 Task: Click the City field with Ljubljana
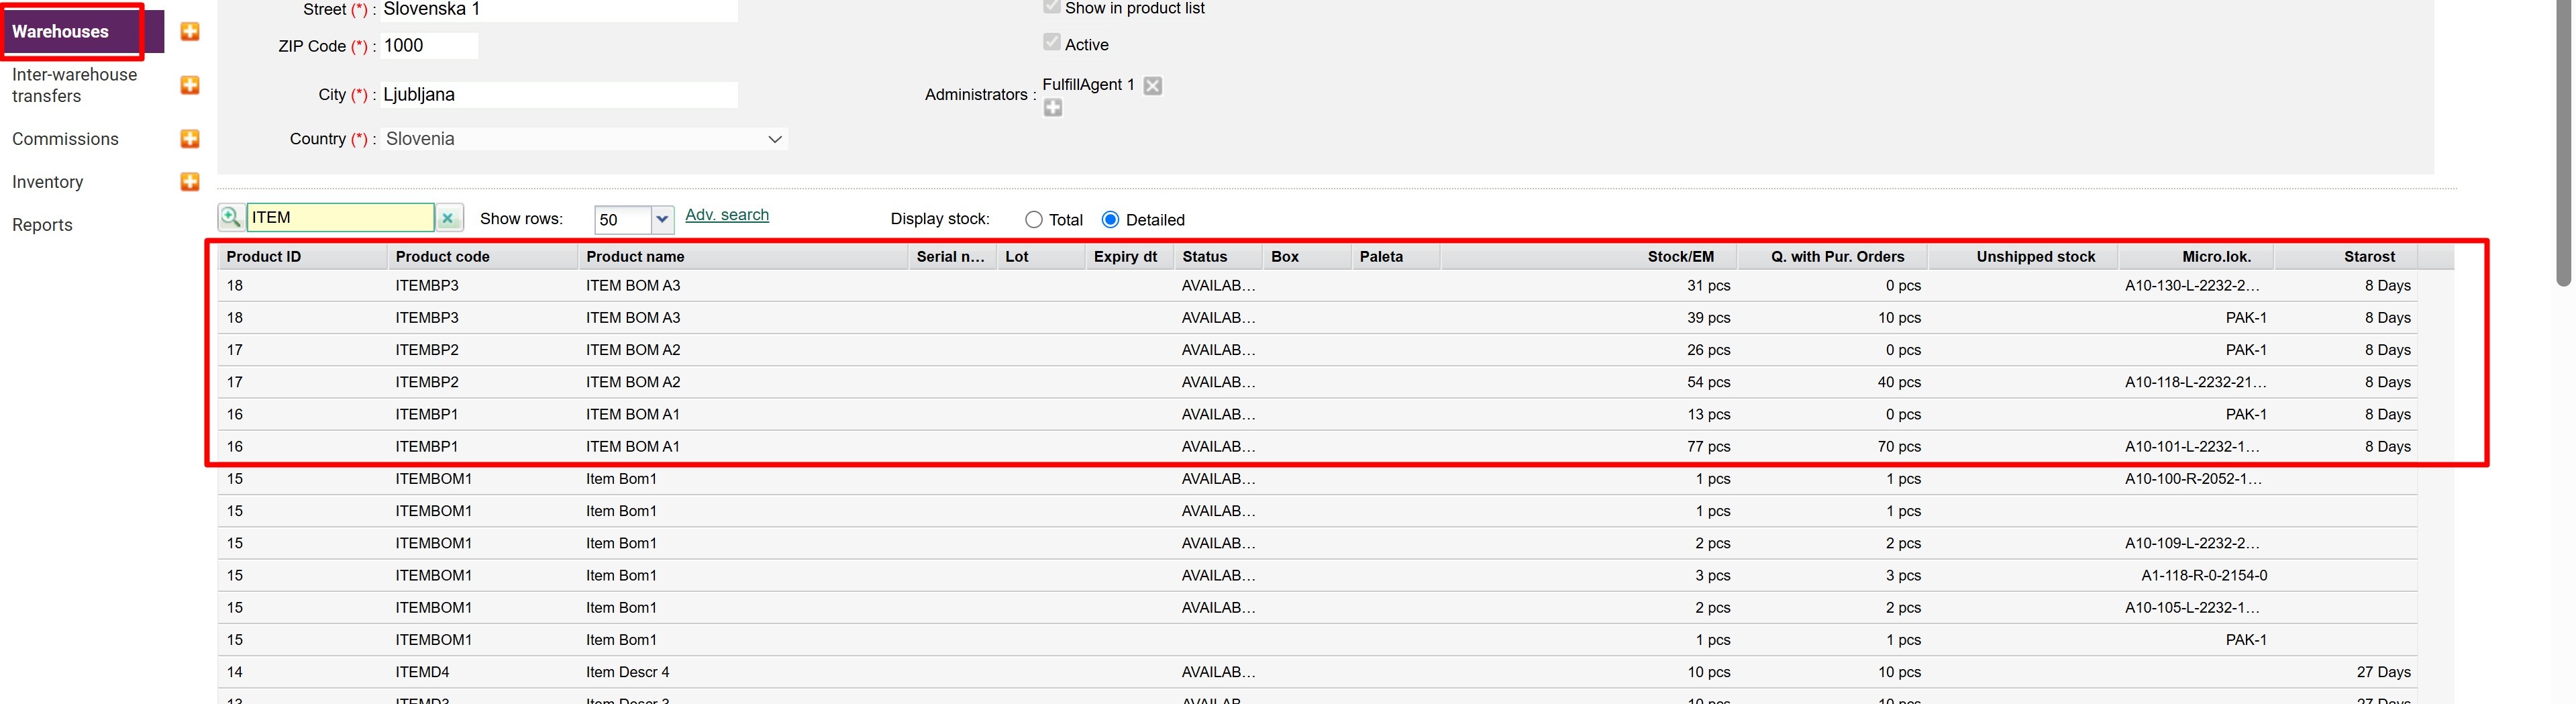coord(559,95)
